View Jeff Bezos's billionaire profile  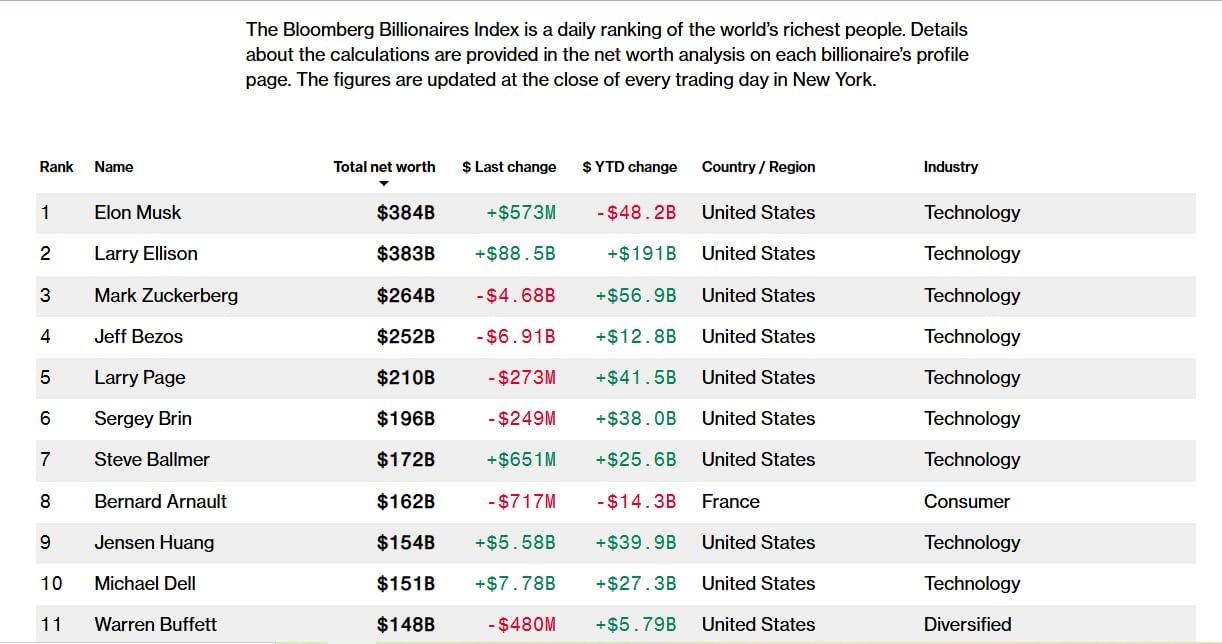139,337
